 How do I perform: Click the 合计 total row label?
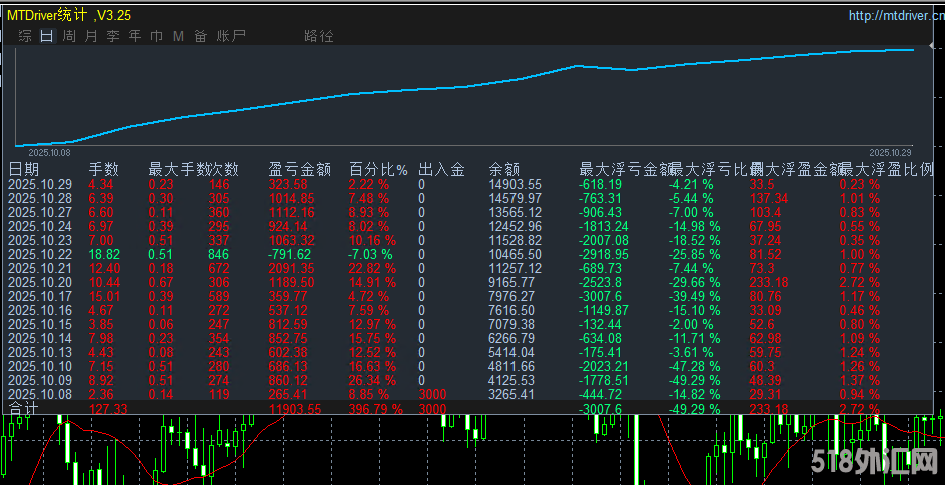pyautogui.click(x=24, y=408)
